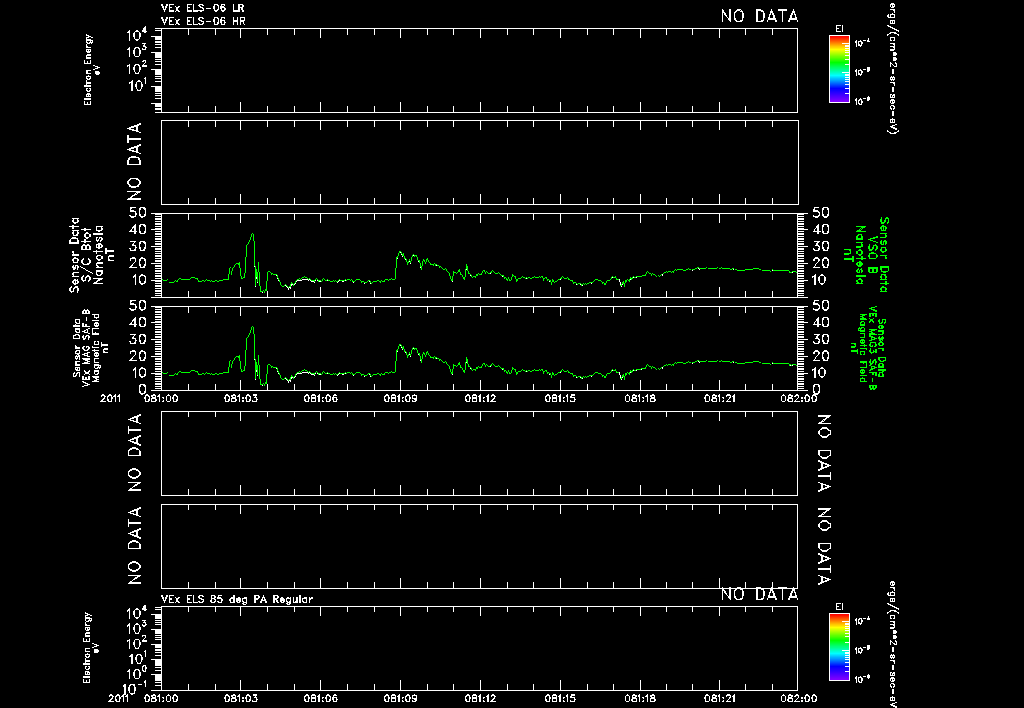
Task: Click the 10^-1 tick on ELS 85 deg axis
Action: click(134, 688)
